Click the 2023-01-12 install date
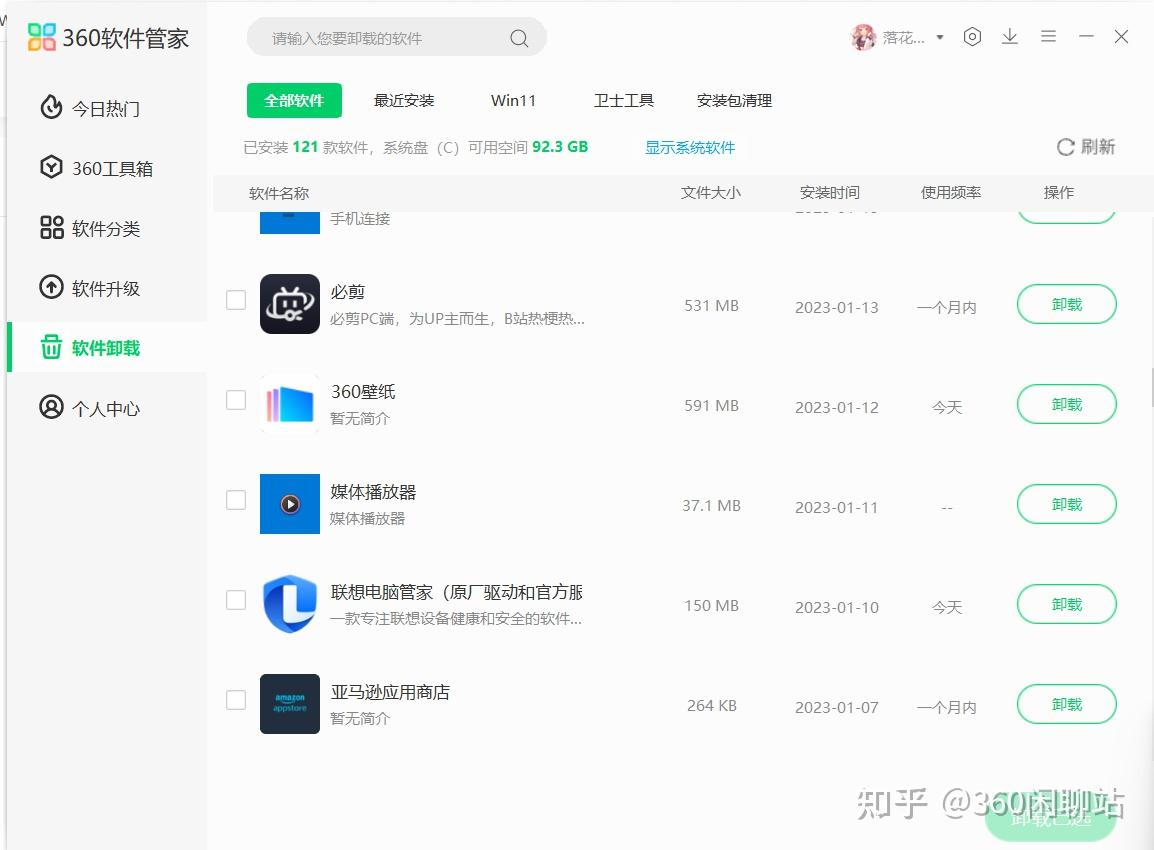Viewport: 1154px width, 850px height. (837, 407)
